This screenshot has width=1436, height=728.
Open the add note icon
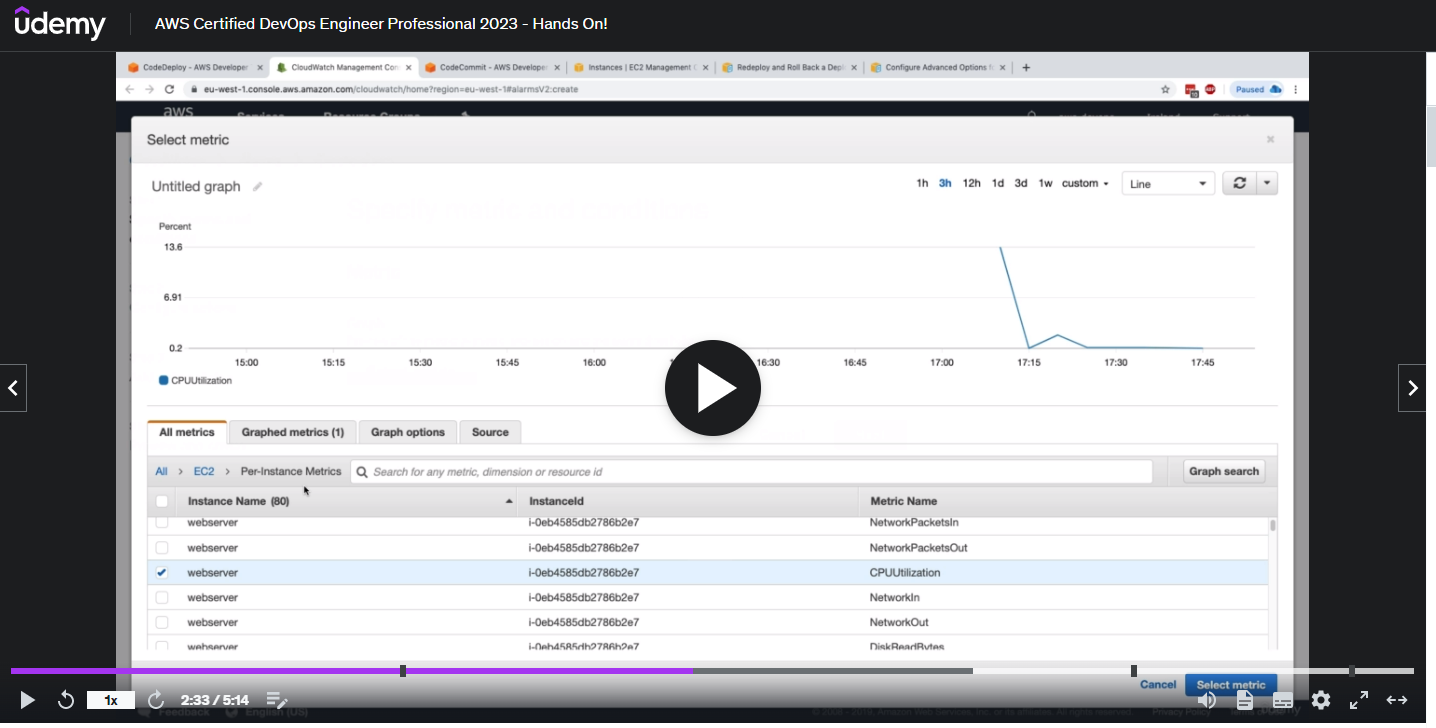click(x=277, y=700)
